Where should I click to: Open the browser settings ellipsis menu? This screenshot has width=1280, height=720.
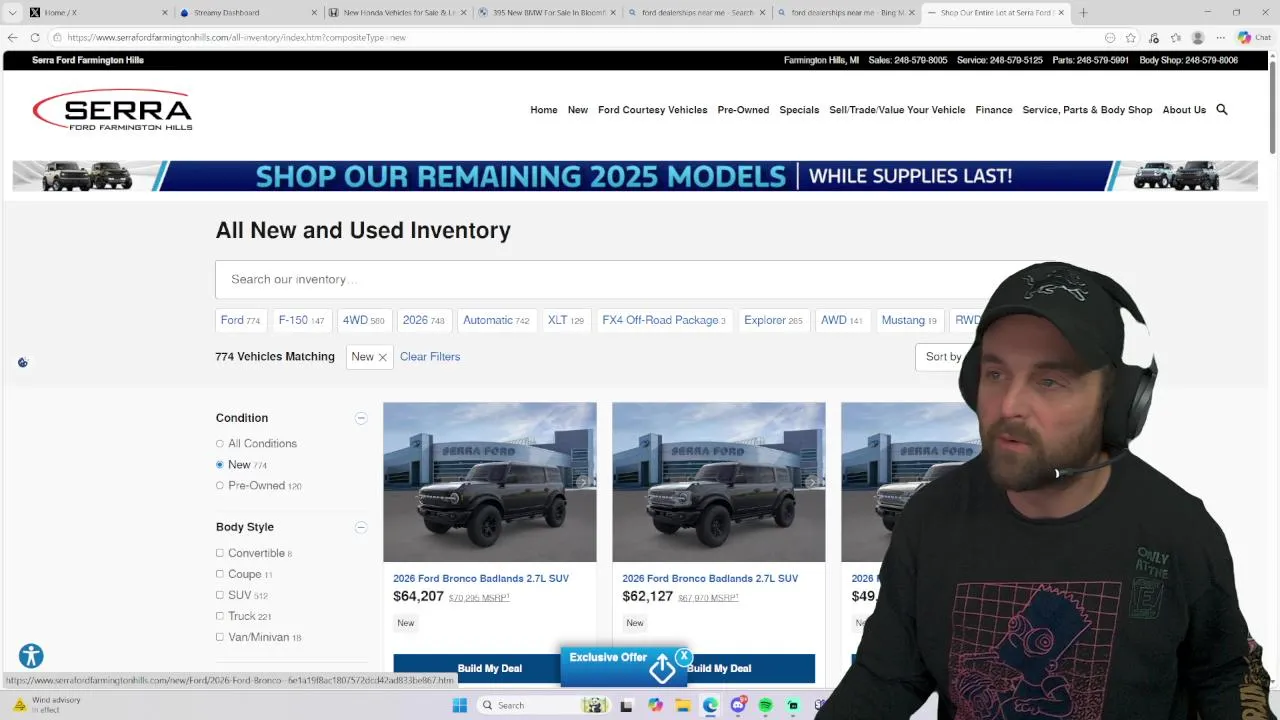(1220, 37)
